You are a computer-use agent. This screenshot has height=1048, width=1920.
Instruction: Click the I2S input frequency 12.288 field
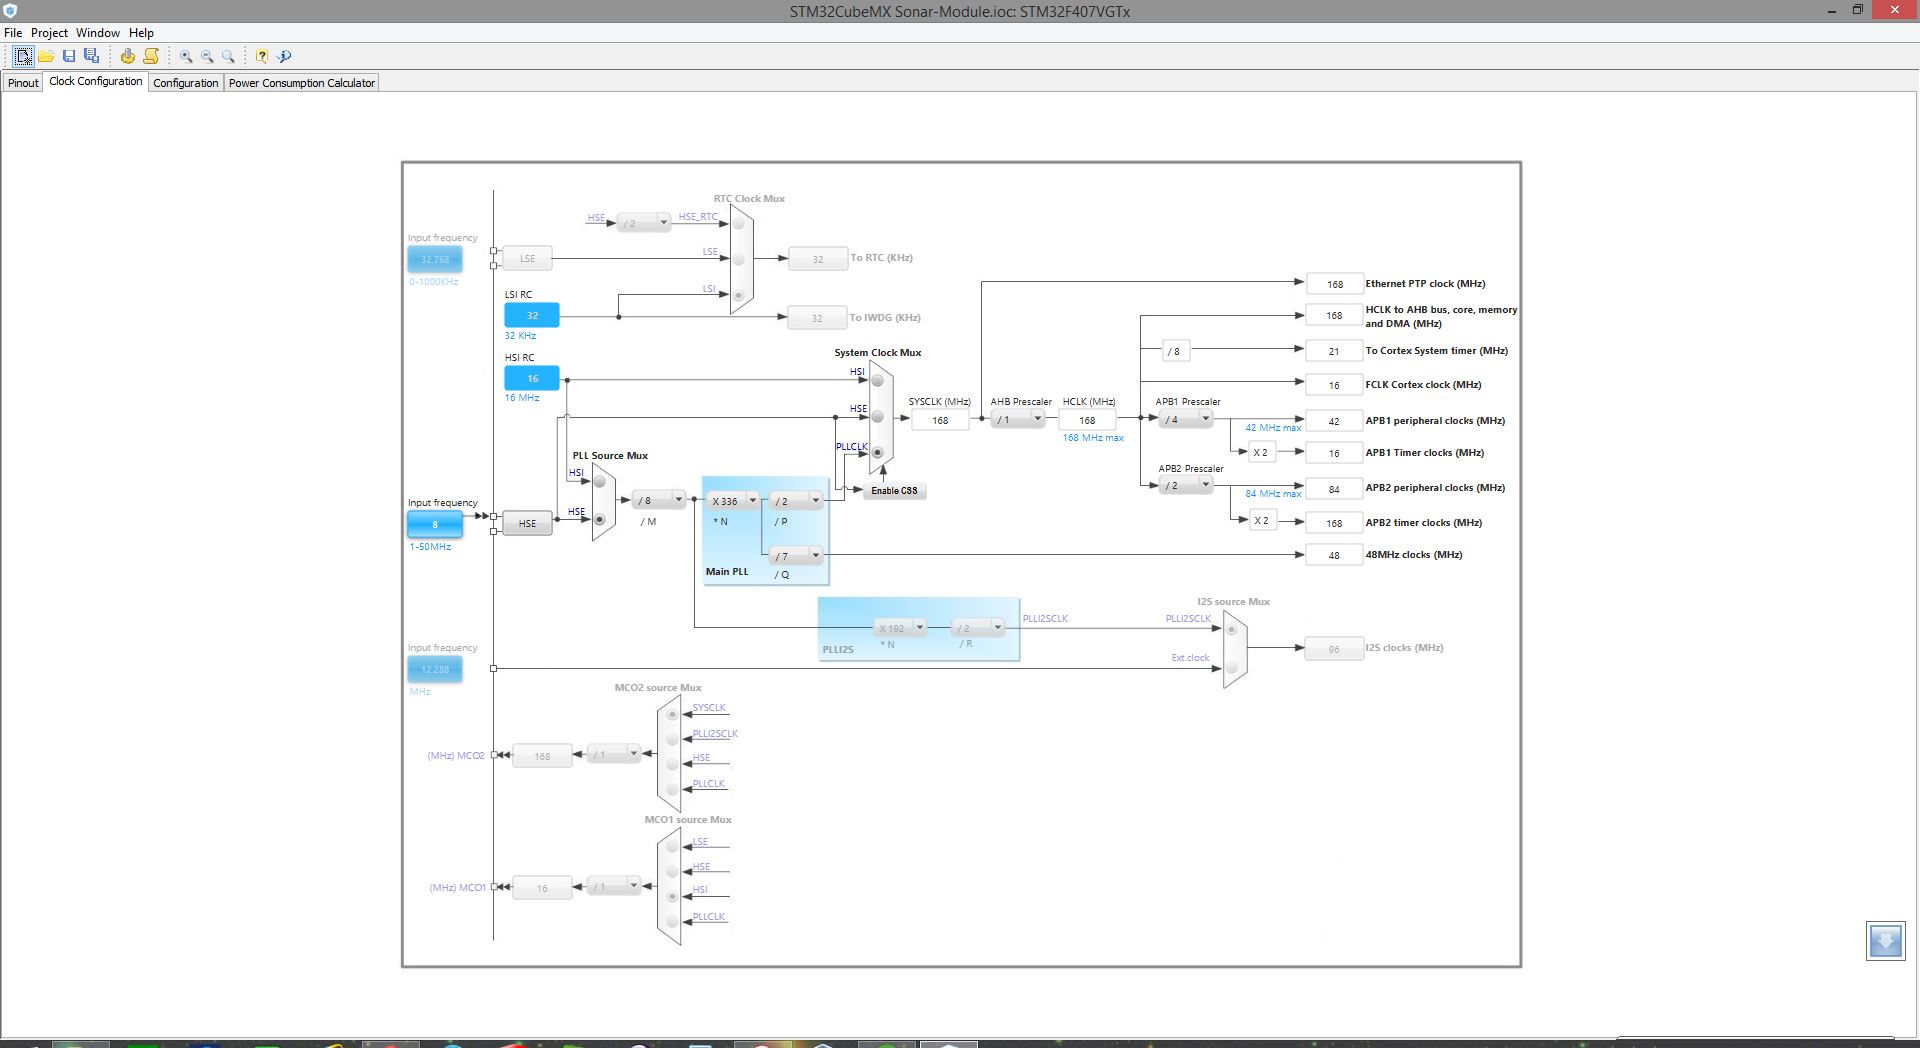pyautogui.click(x=435, y=670)
